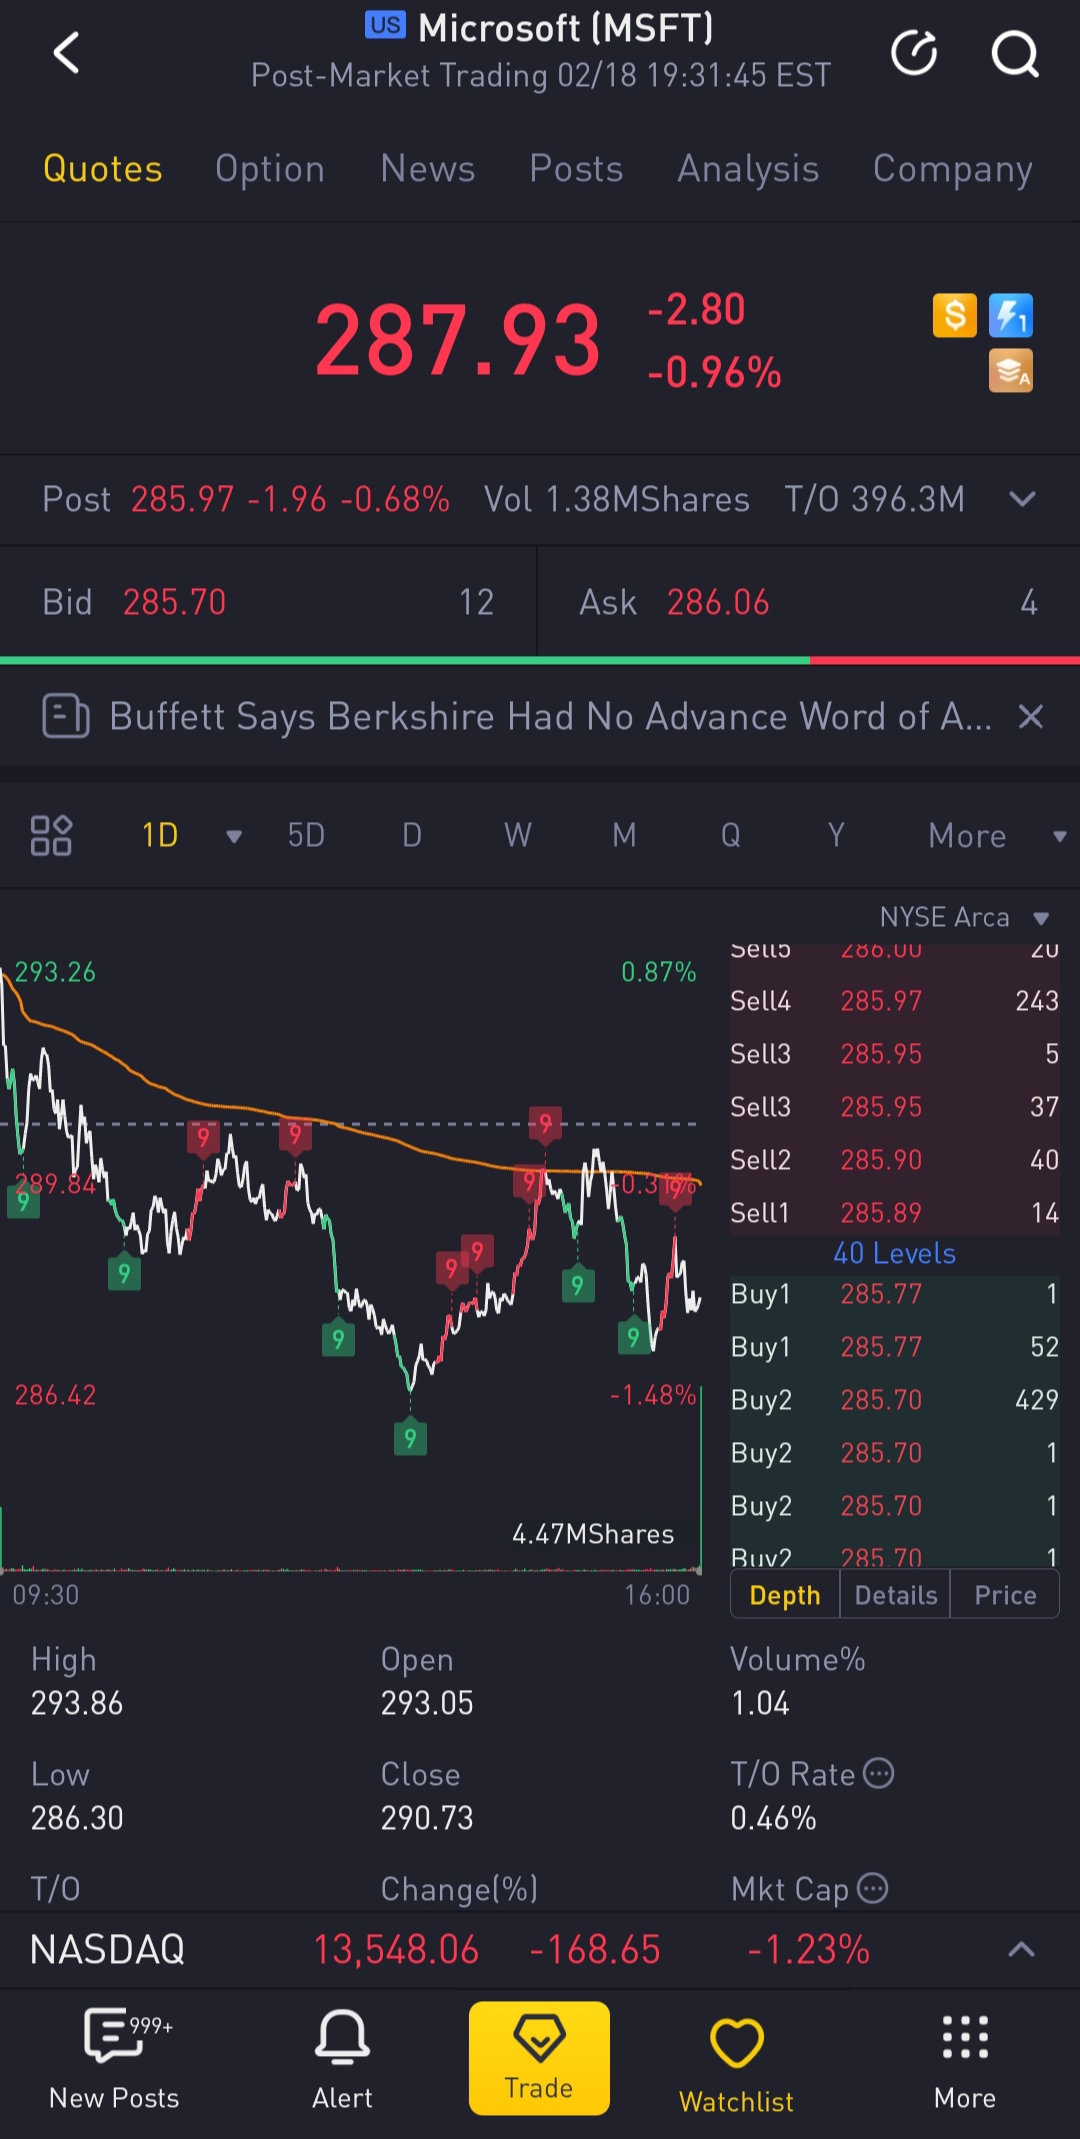The image size is (1080, 2139).
Task: Select the 5D chart timeframe
Action: pyautogui.click(x=306, y=835)
